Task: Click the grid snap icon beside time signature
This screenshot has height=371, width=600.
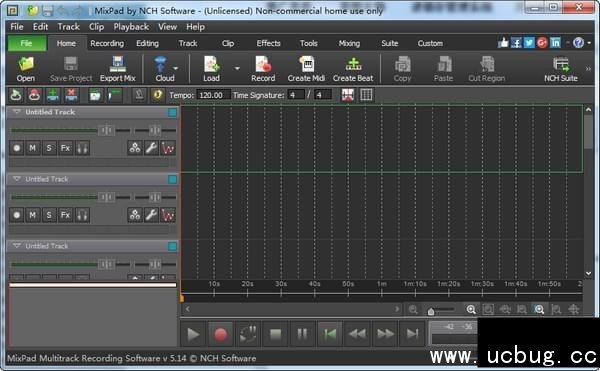Action: pyautogui.click(x=366, y=95)
